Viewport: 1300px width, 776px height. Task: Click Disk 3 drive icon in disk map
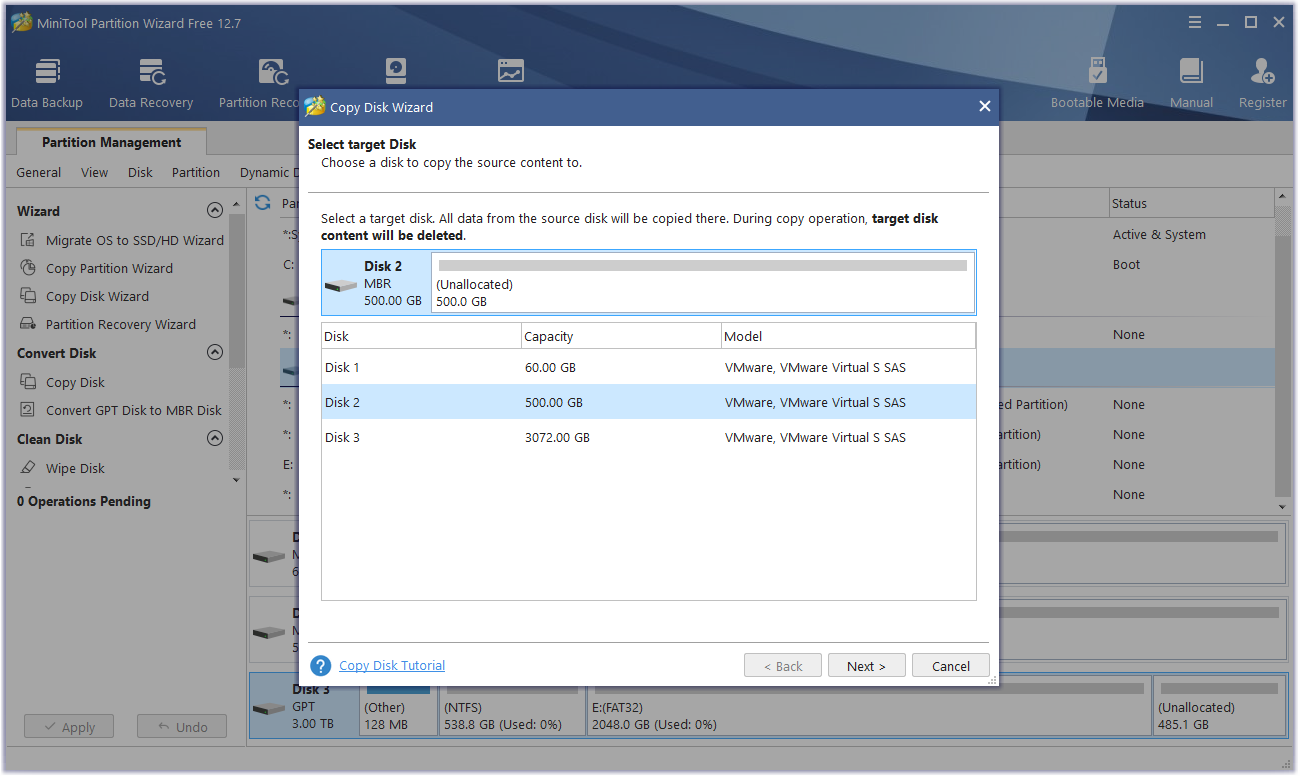(x=269, y=709)
